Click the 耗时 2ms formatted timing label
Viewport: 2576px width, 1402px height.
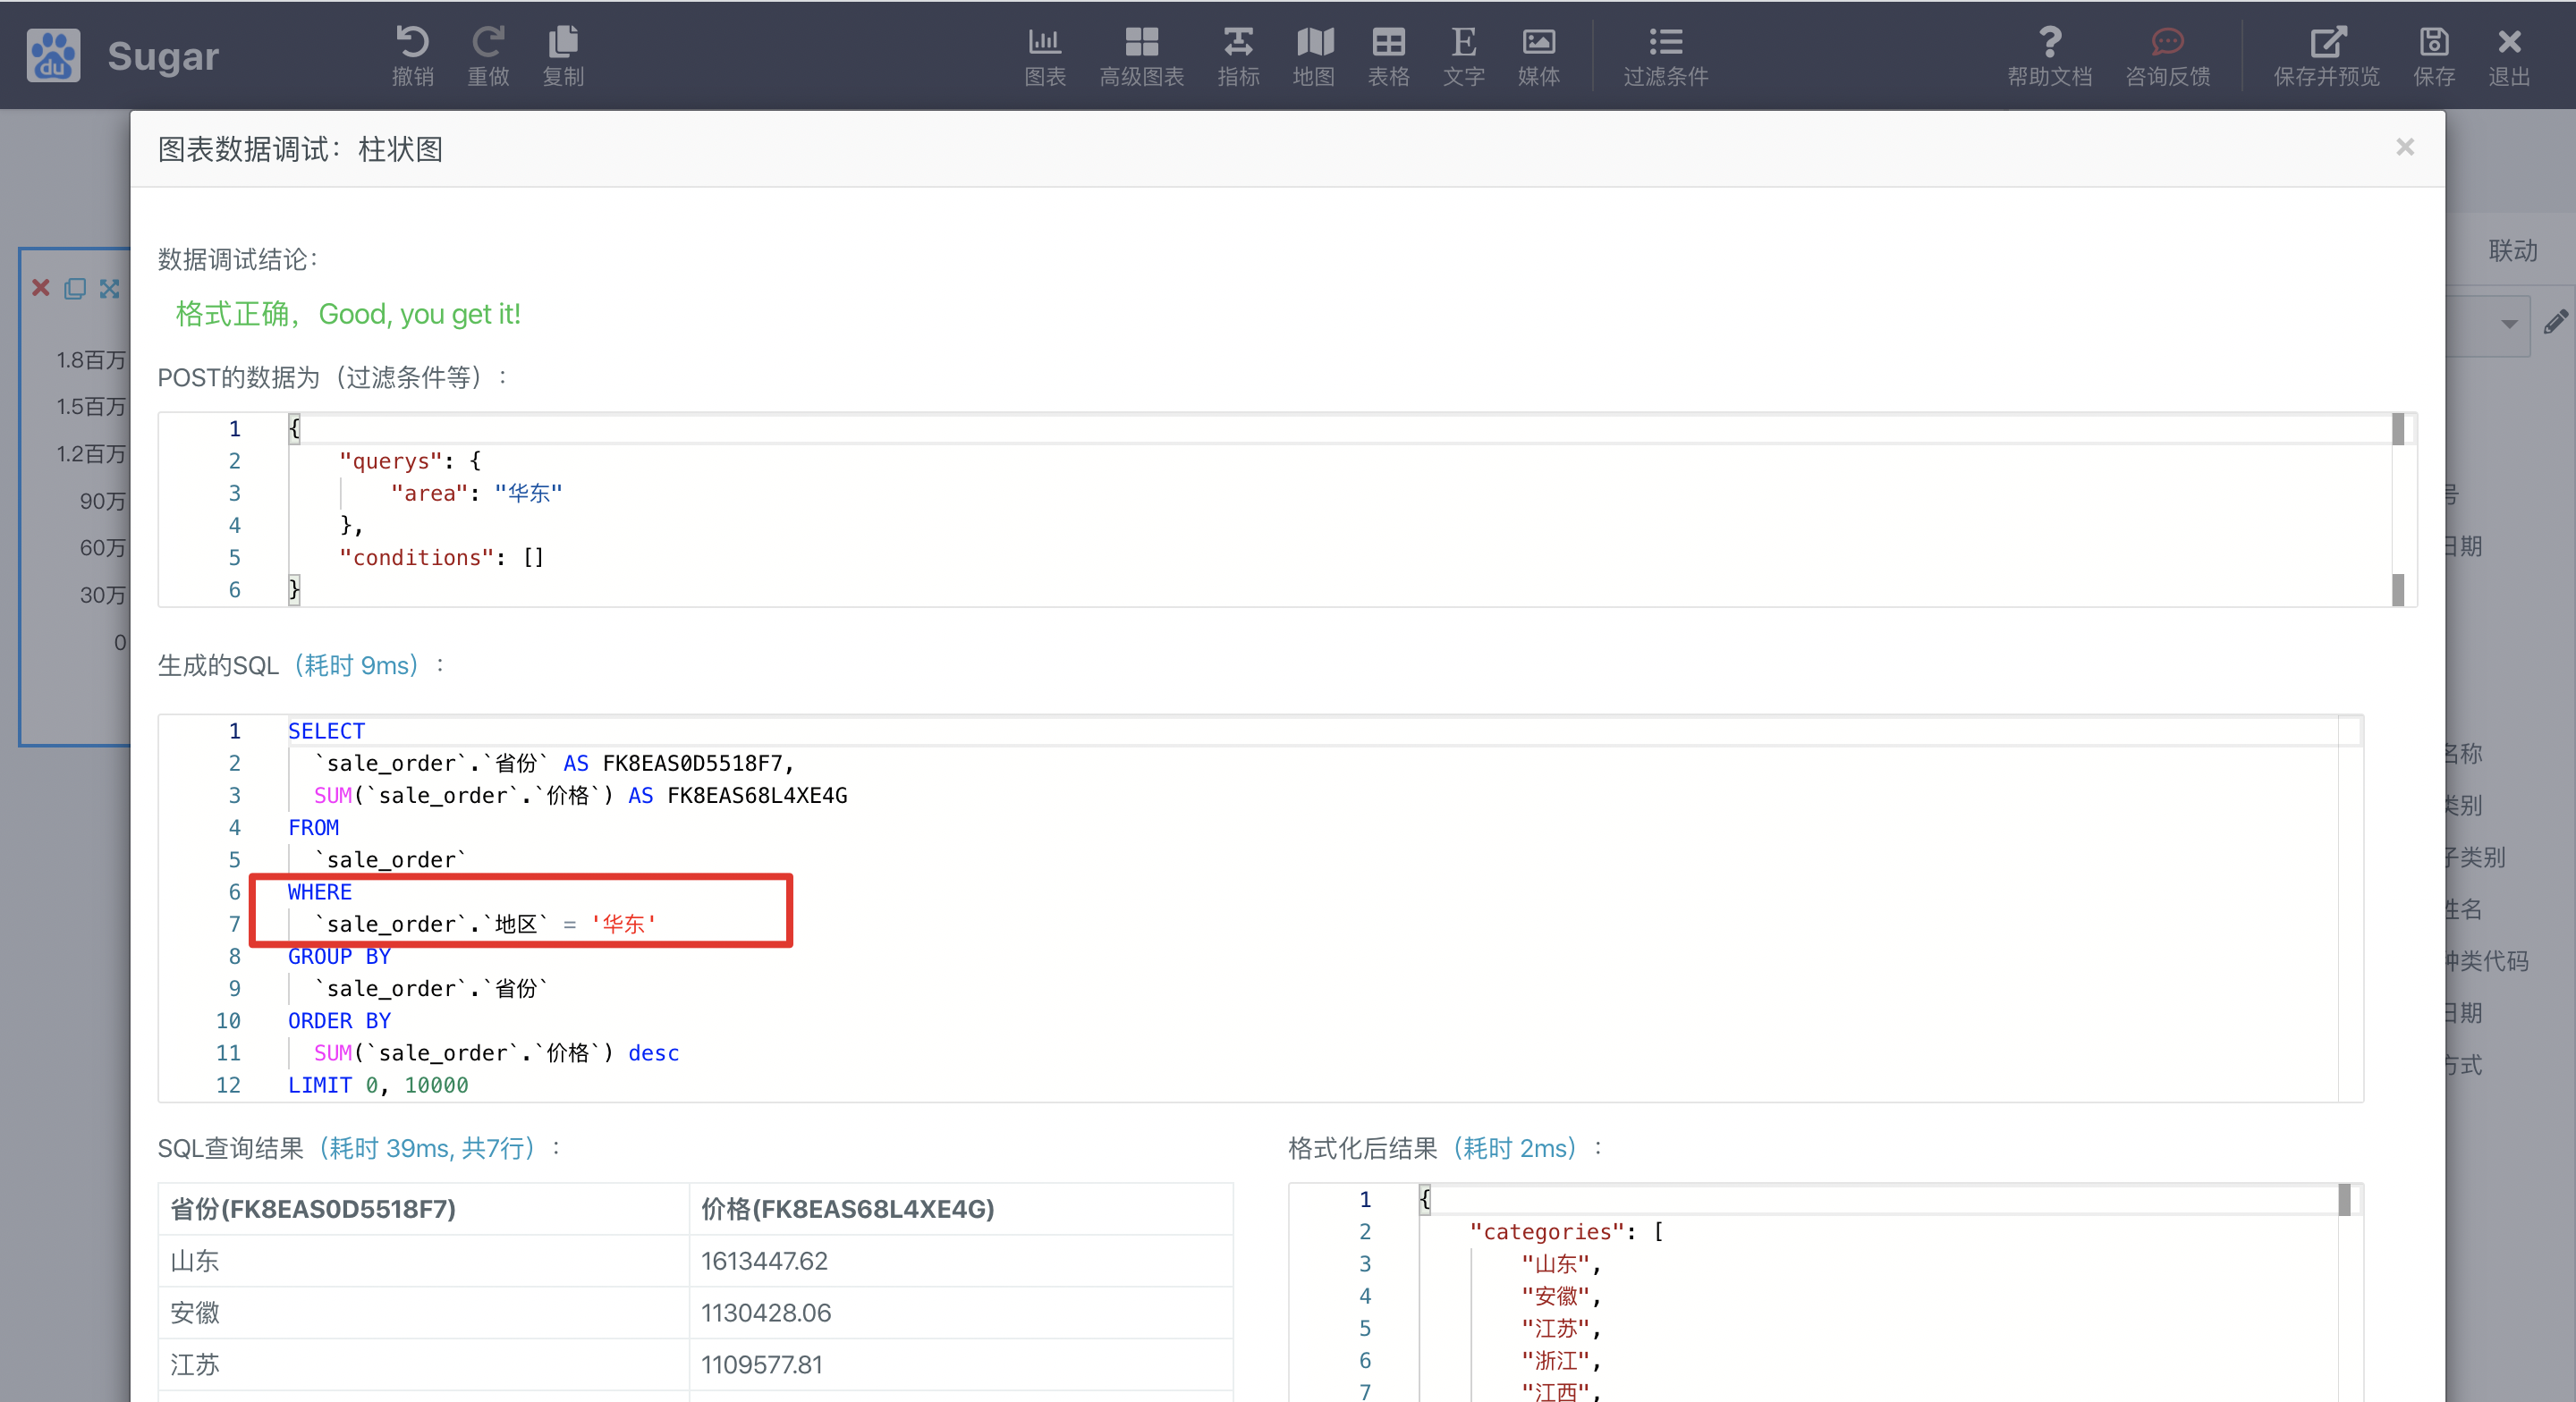coord(1514,1148)
